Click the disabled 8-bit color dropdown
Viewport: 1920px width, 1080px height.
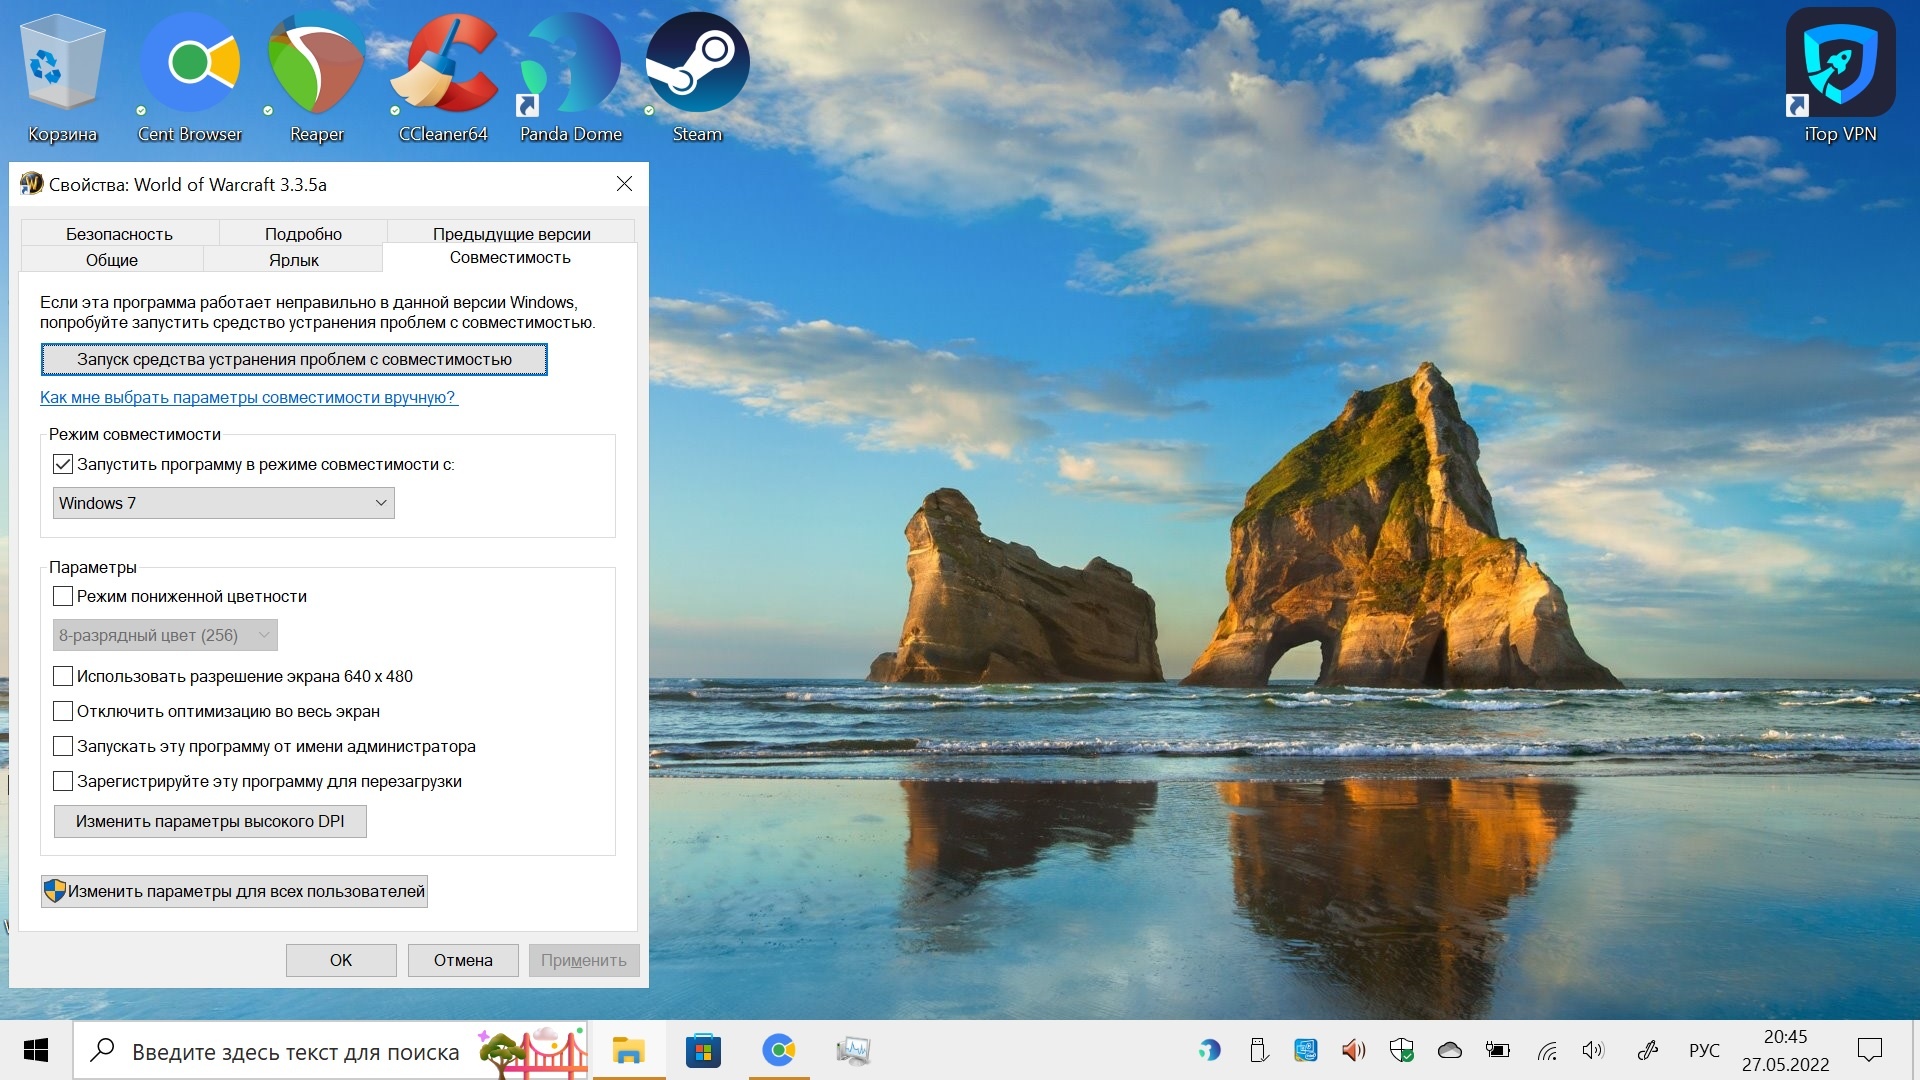click(165, 635)
